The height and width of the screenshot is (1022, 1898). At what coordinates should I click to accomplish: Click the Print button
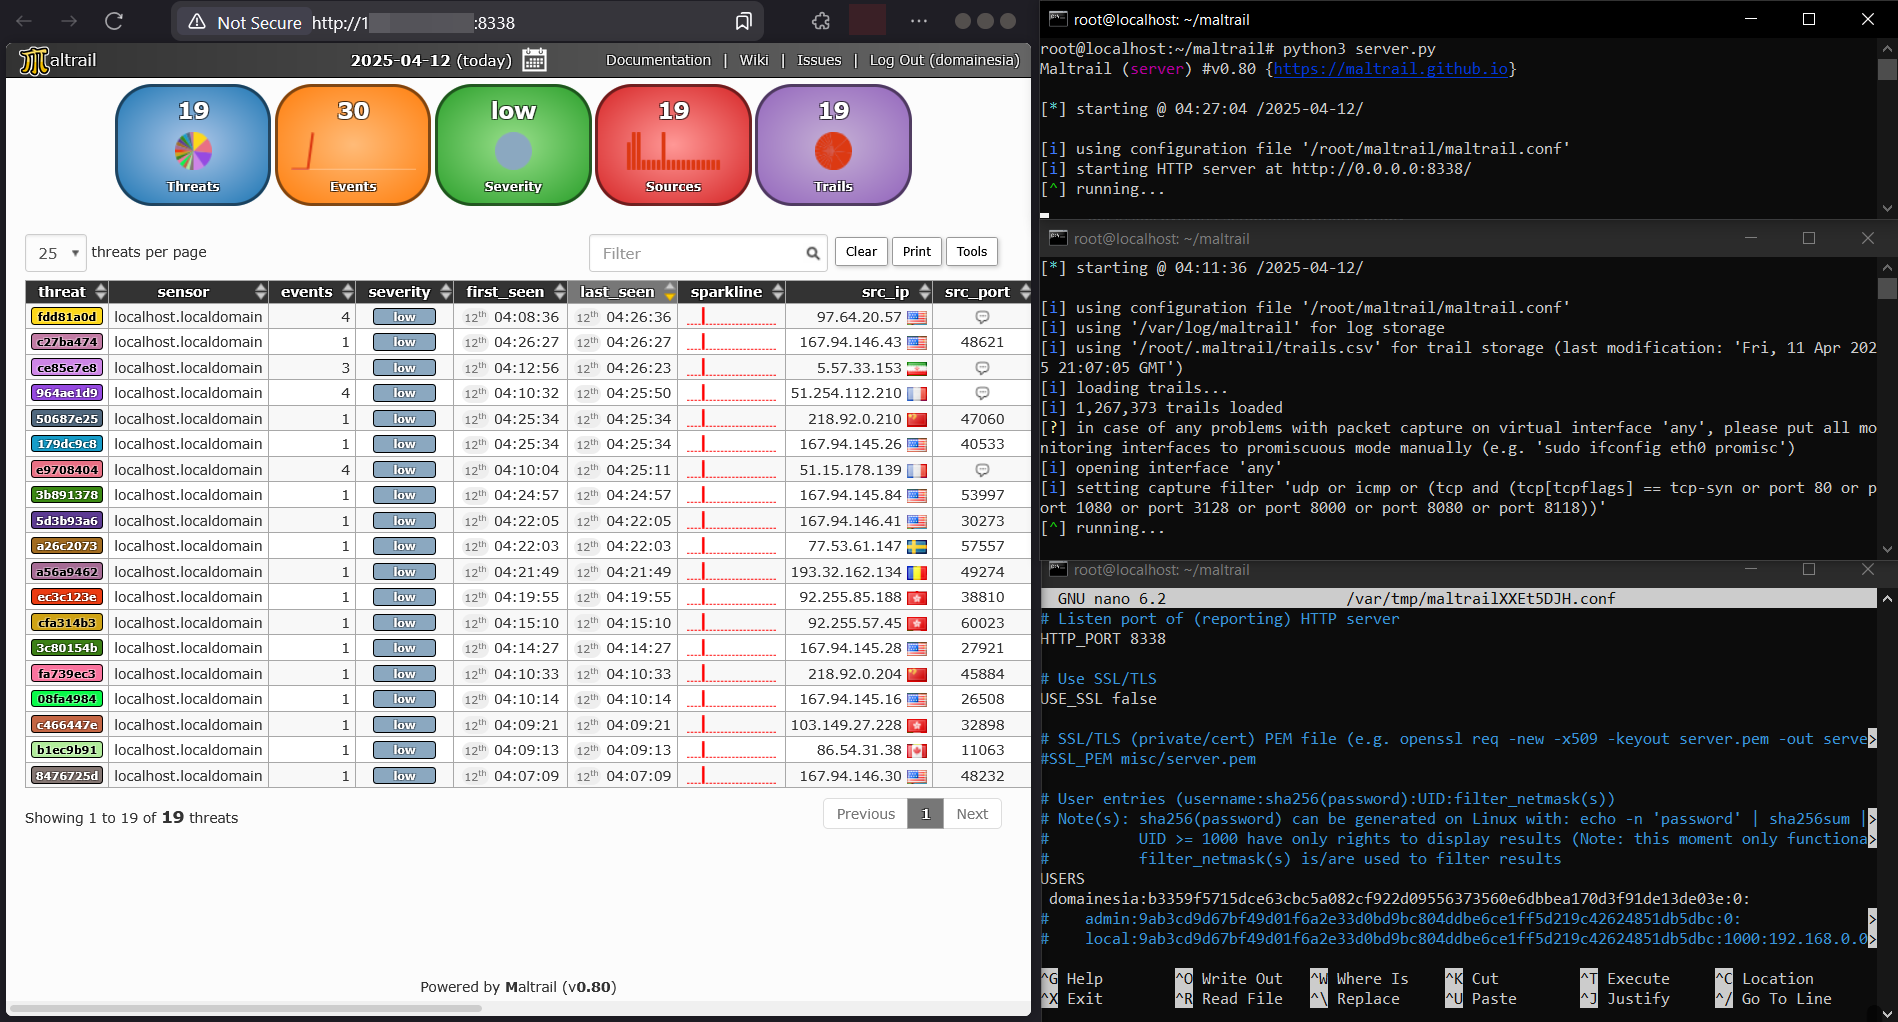917,252
